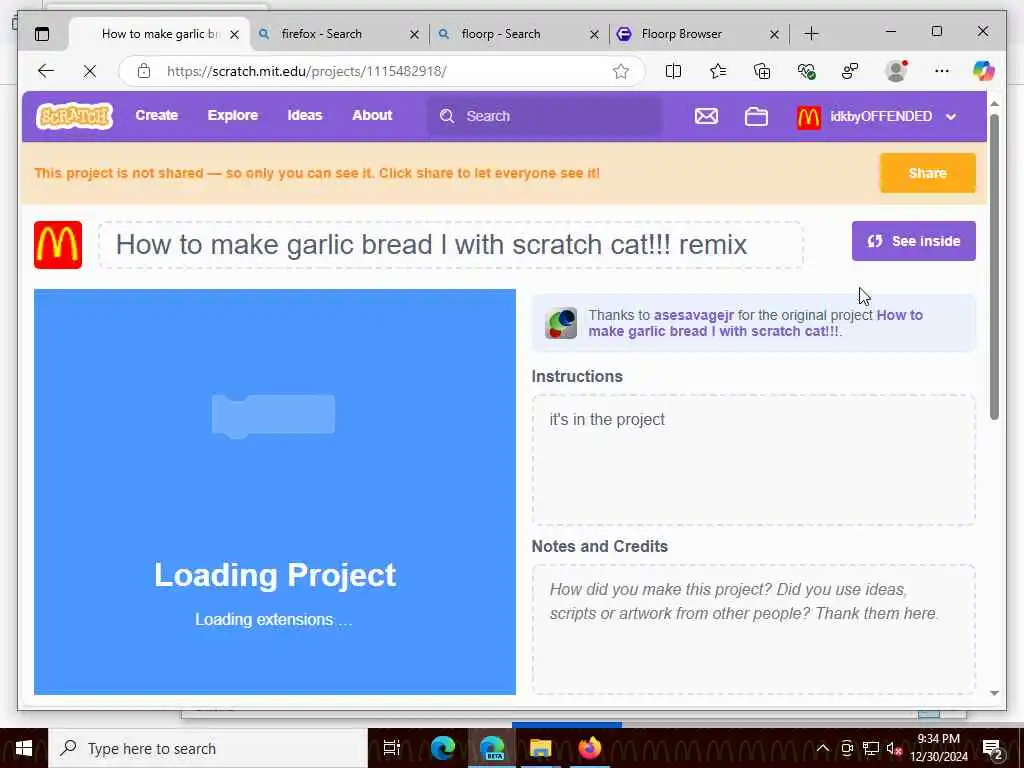
Task: Open the network tray icon
Action: 871,749
